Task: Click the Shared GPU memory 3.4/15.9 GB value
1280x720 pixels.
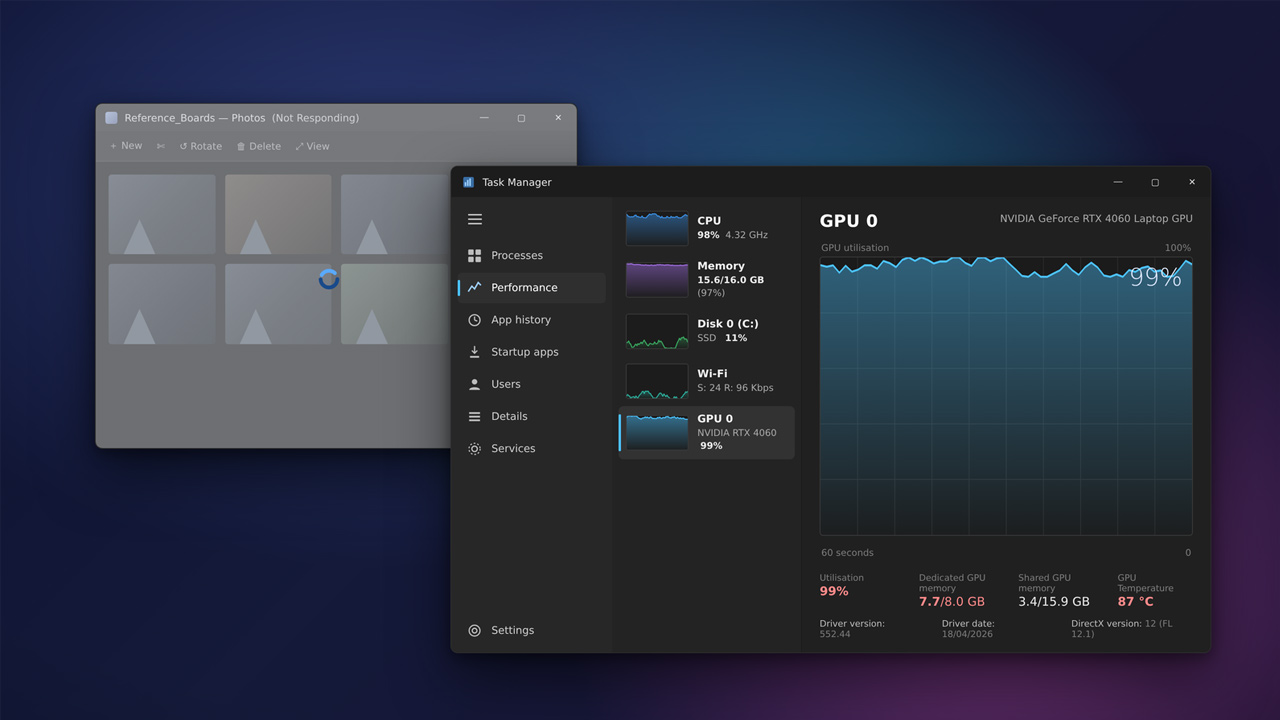Action: (1054, 602)
